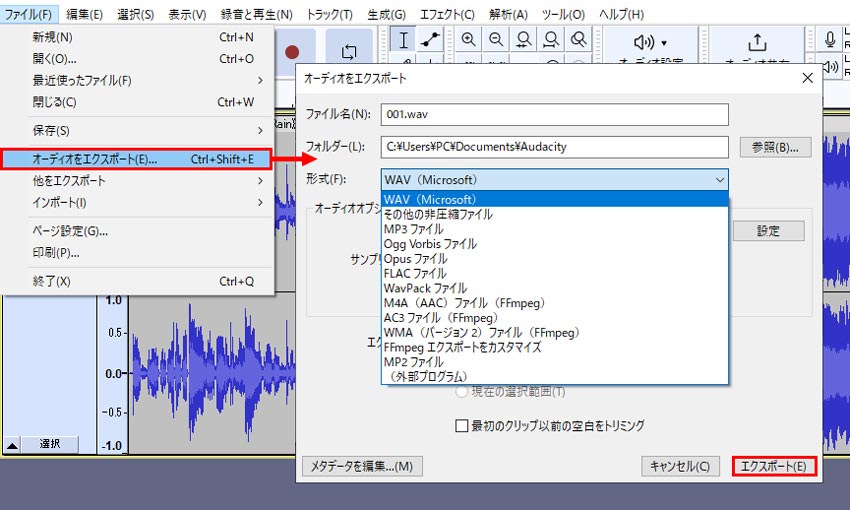Click the 設定 button in audio options
The image size is (850, 510).
pyautogui.click(x=768, y=231)
